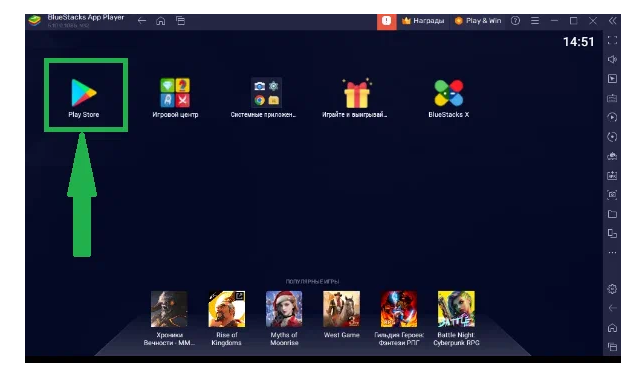This screenshot has width=629, height=368.
Task: Toggle fullscreen mode in the sidebar
Action: 612,40
